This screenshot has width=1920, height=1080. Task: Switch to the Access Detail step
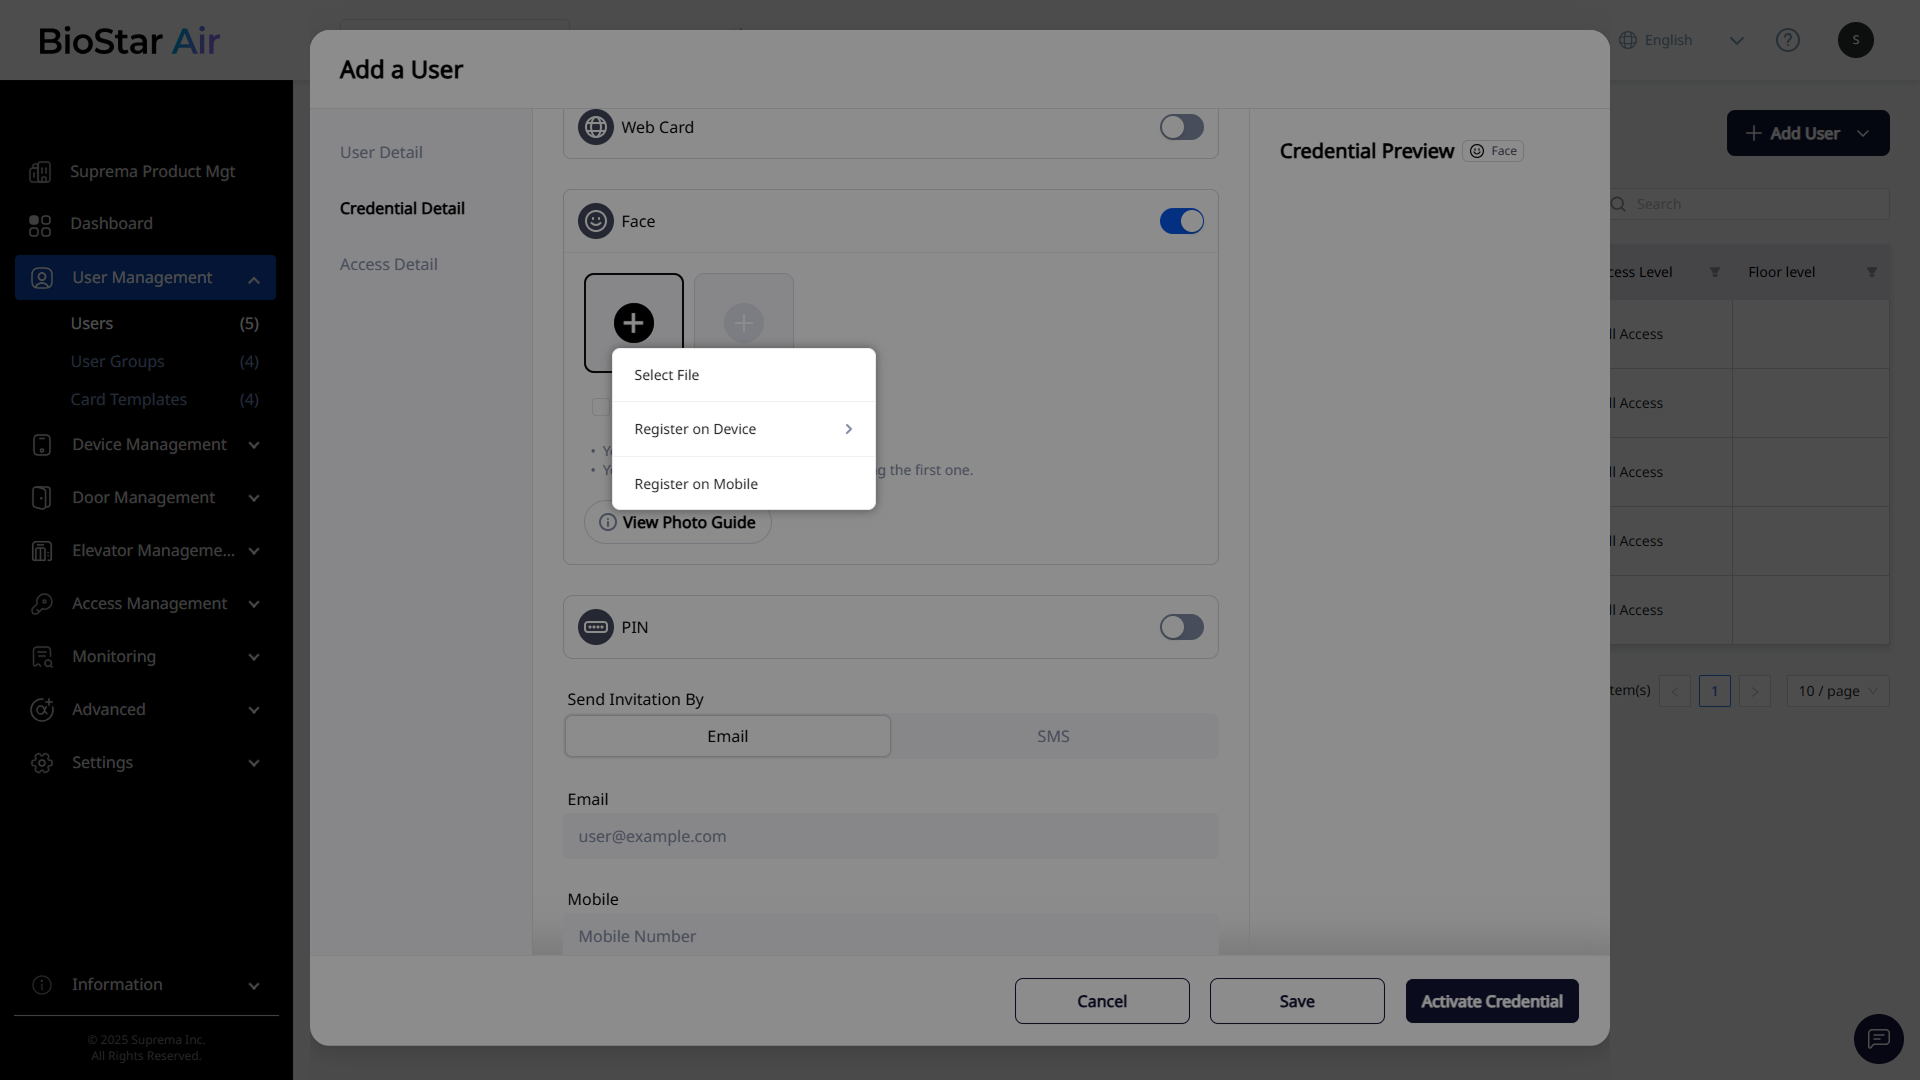click(388, 264)
